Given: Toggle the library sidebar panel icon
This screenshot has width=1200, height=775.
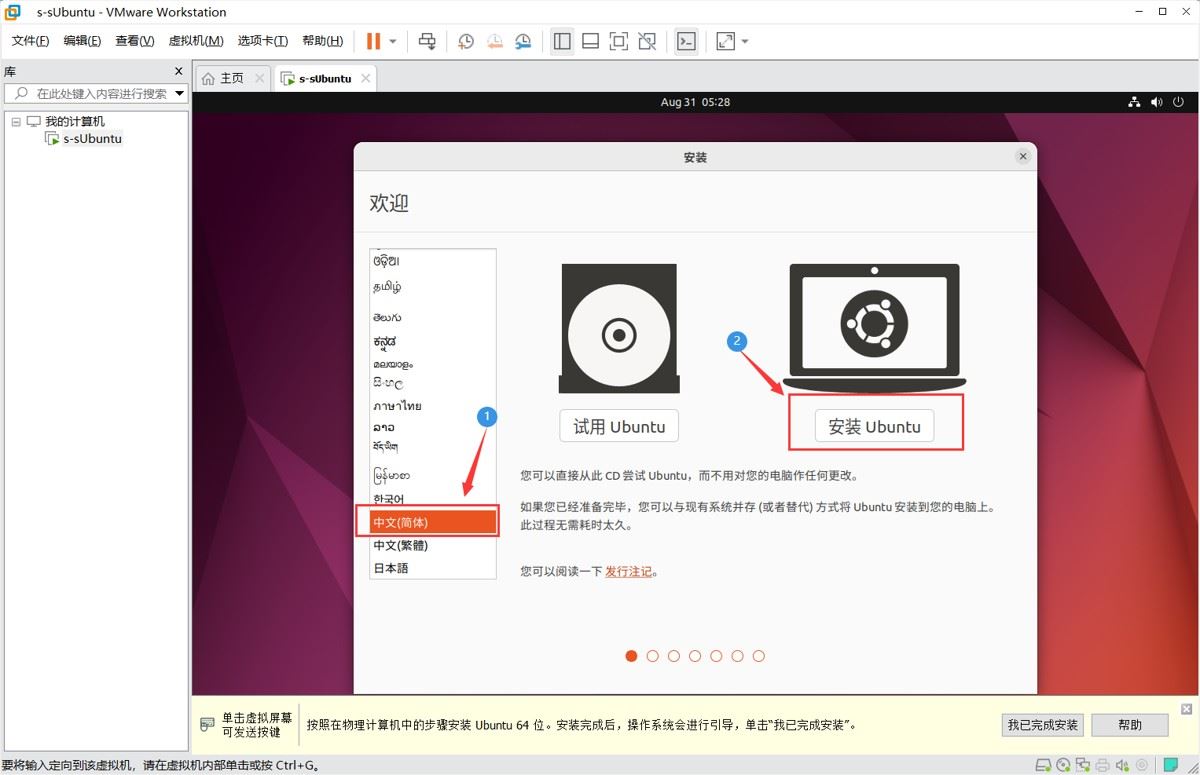Looking at the screenshot, I should click(562, 41).
